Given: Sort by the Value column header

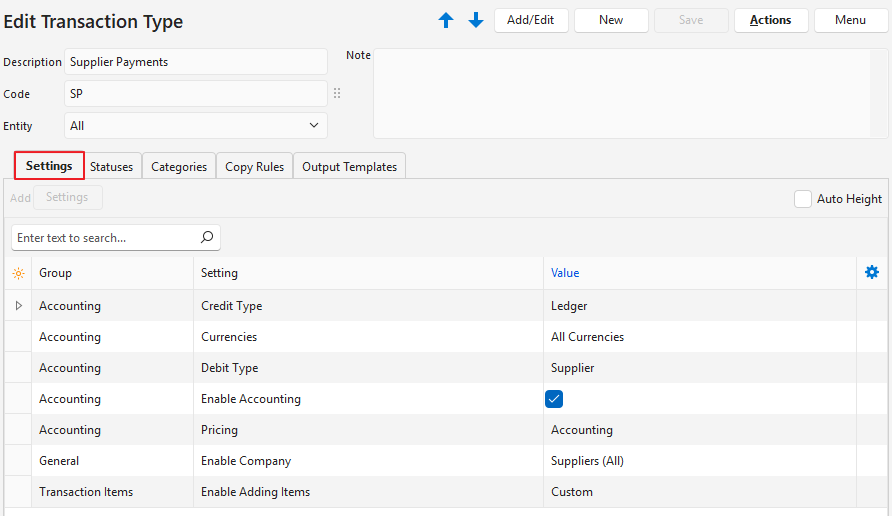Looking at the screenshot, I should [565, 273].
